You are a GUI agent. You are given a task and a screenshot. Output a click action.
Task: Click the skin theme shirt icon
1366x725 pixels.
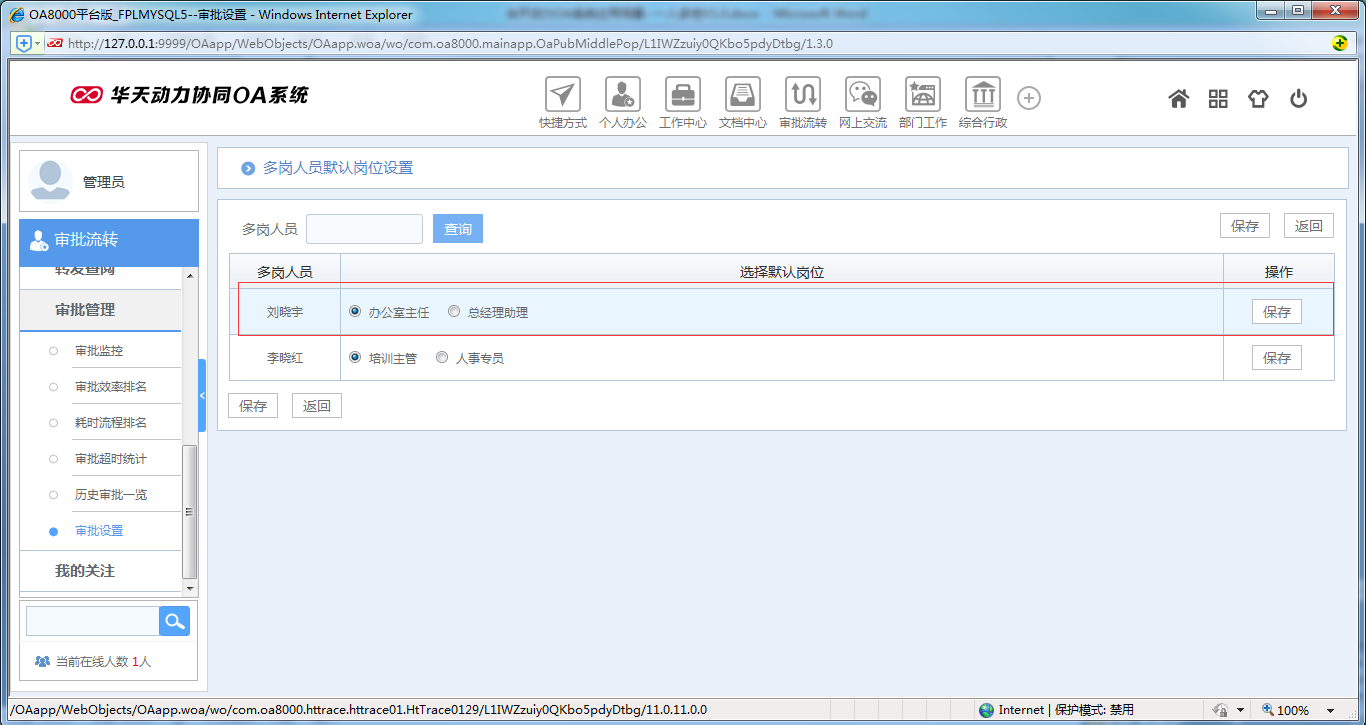pos(1258,98)
